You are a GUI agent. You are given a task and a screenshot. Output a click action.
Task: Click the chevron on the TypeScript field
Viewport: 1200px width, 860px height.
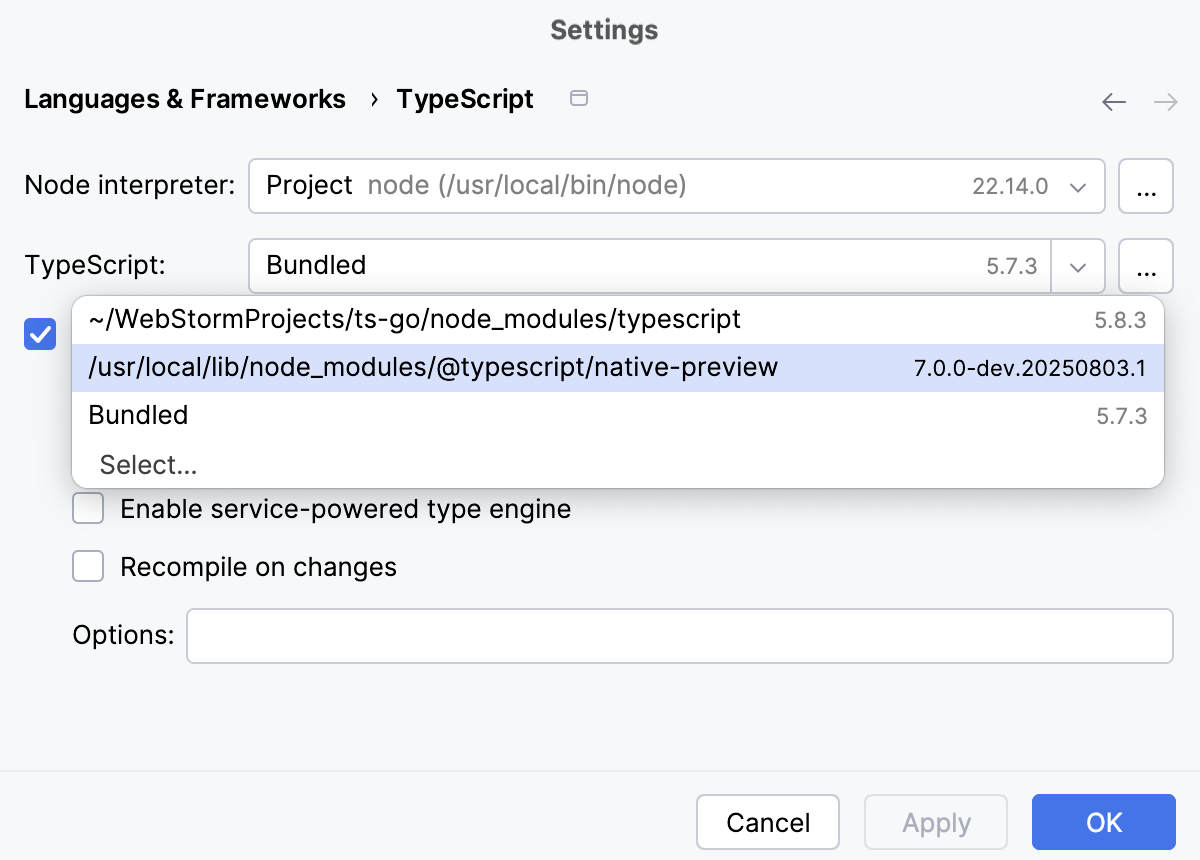(1078, 266)
